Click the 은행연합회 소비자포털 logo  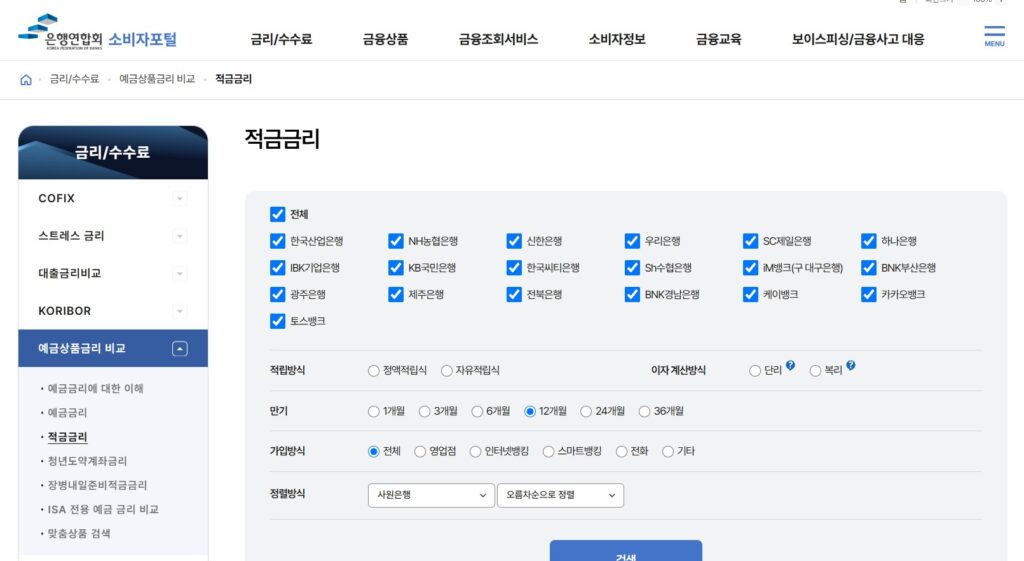[x=97, y=33]
